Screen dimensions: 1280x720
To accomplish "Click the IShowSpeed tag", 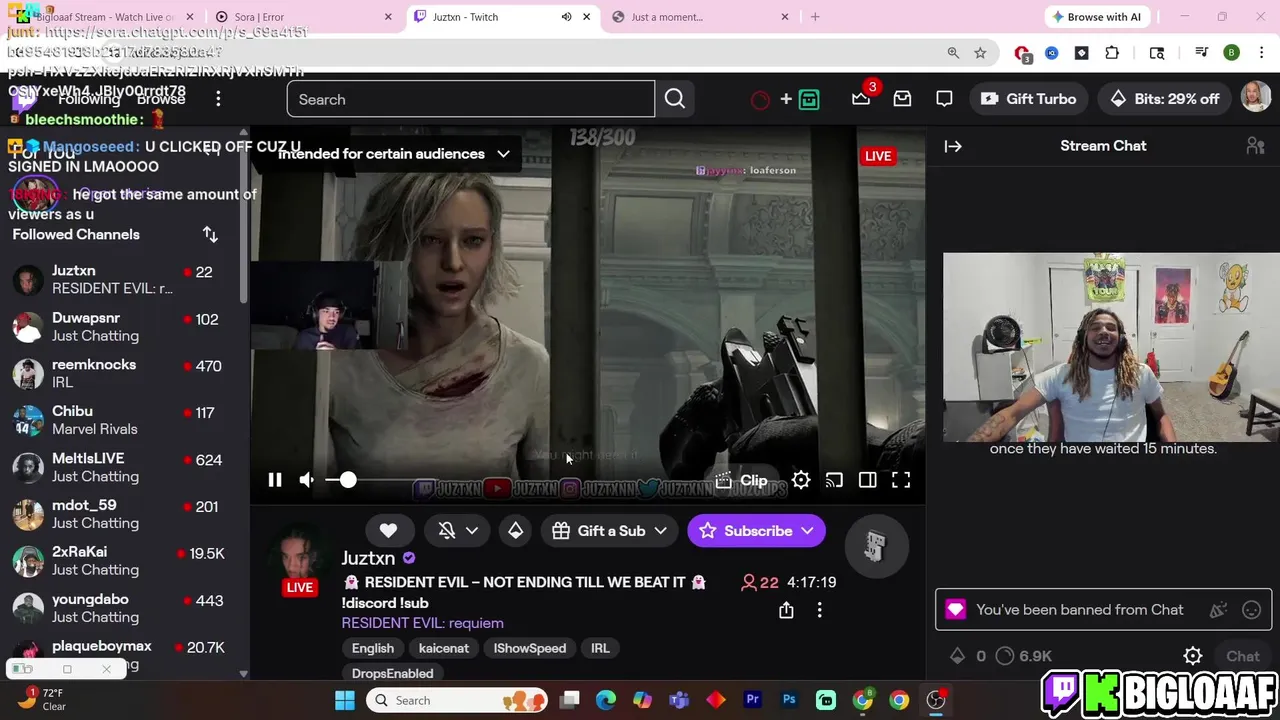I will click(529, 648).
